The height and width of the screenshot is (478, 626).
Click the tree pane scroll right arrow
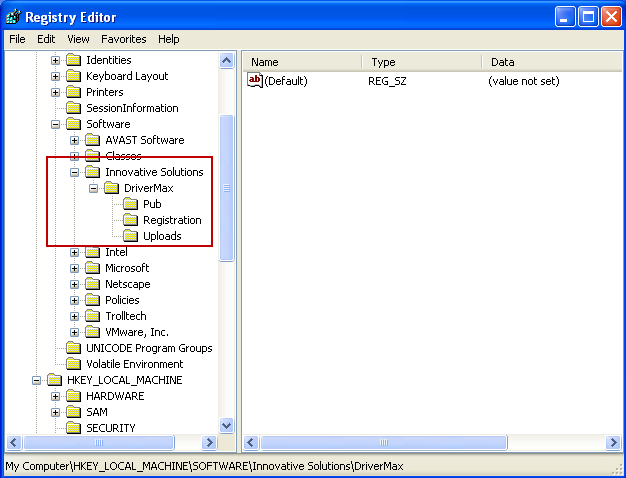(x=209, y=442)
